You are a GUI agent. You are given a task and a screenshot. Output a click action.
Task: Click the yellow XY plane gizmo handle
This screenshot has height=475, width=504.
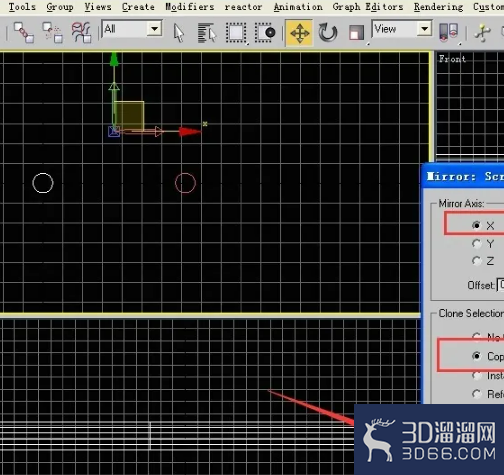tap(129, 115)
